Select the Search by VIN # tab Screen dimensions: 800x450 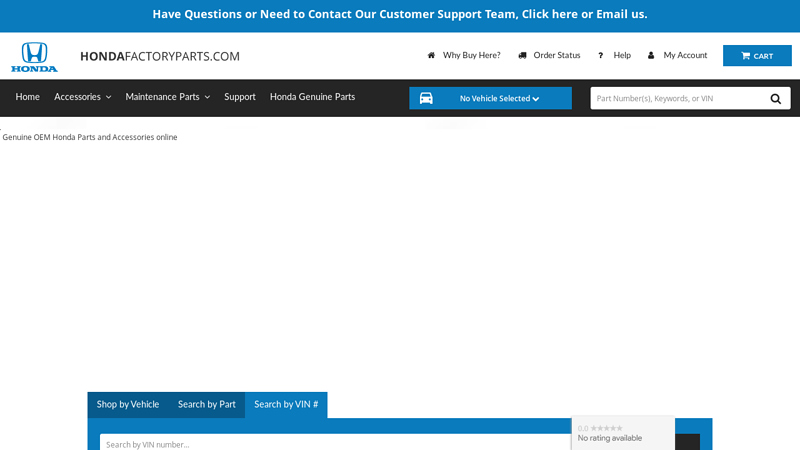286,405
